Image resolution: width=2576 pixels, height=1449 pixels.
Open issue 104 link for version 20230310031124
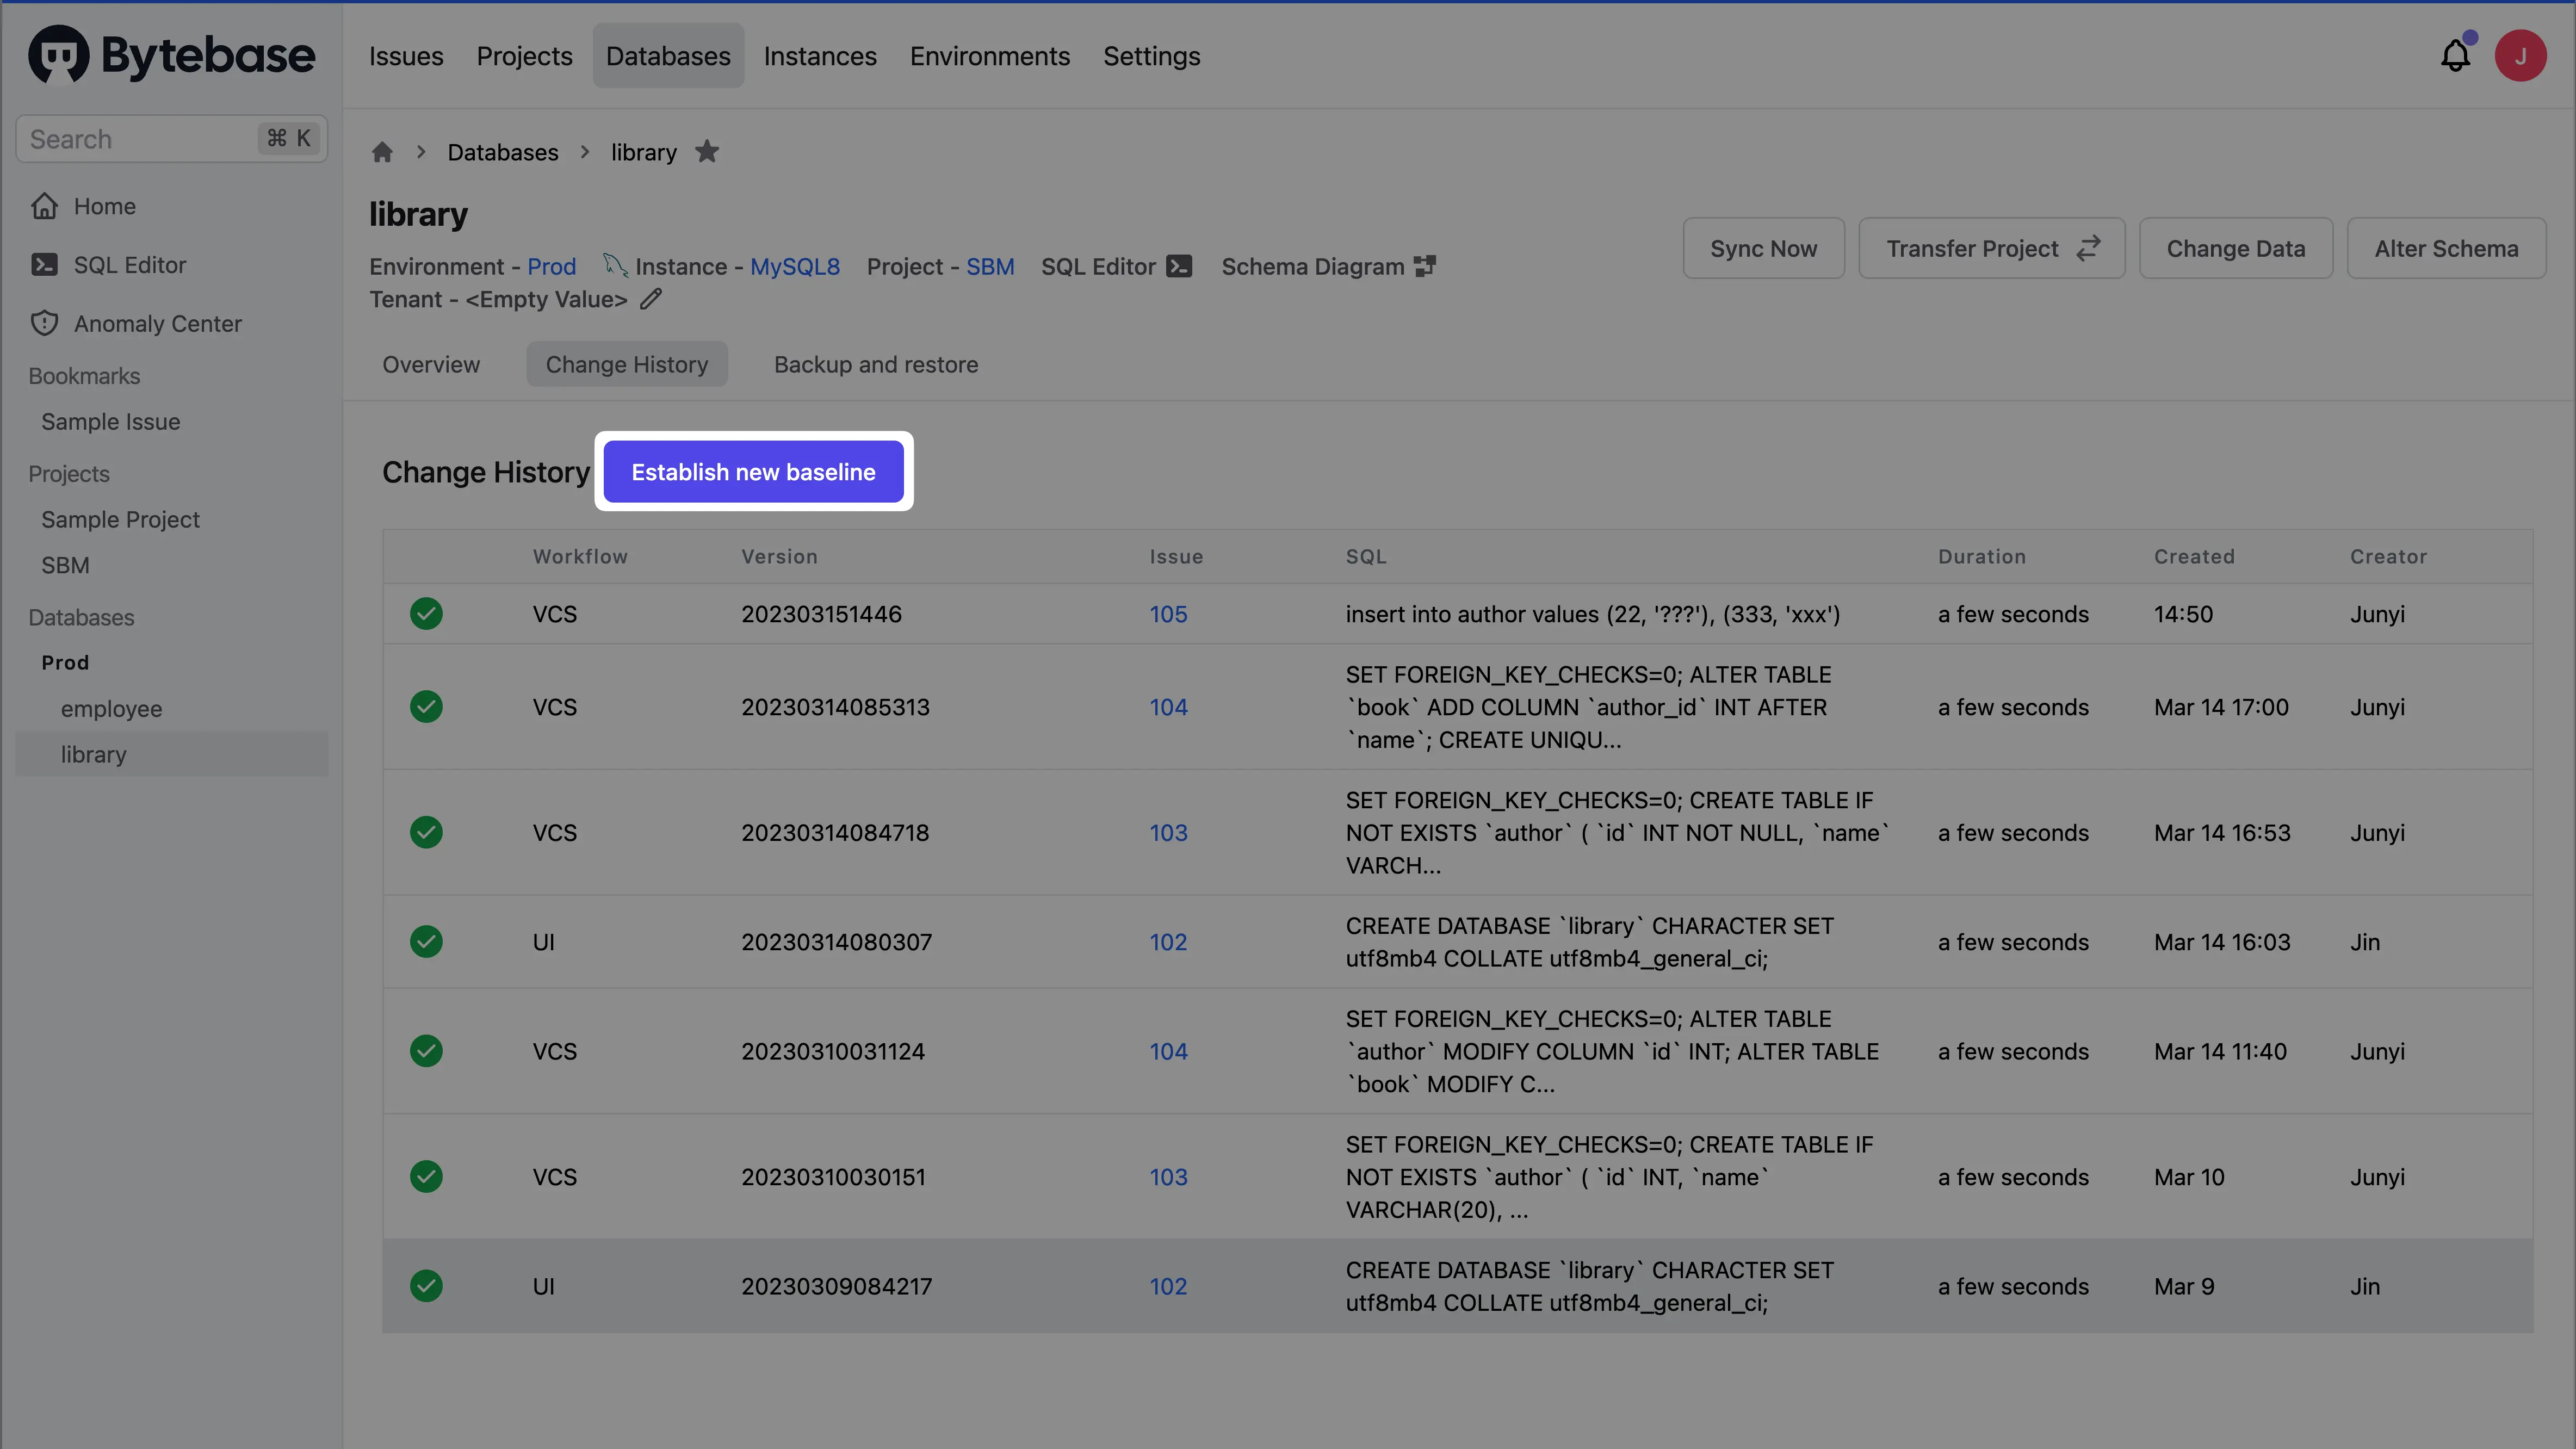pos(1168,1051)
